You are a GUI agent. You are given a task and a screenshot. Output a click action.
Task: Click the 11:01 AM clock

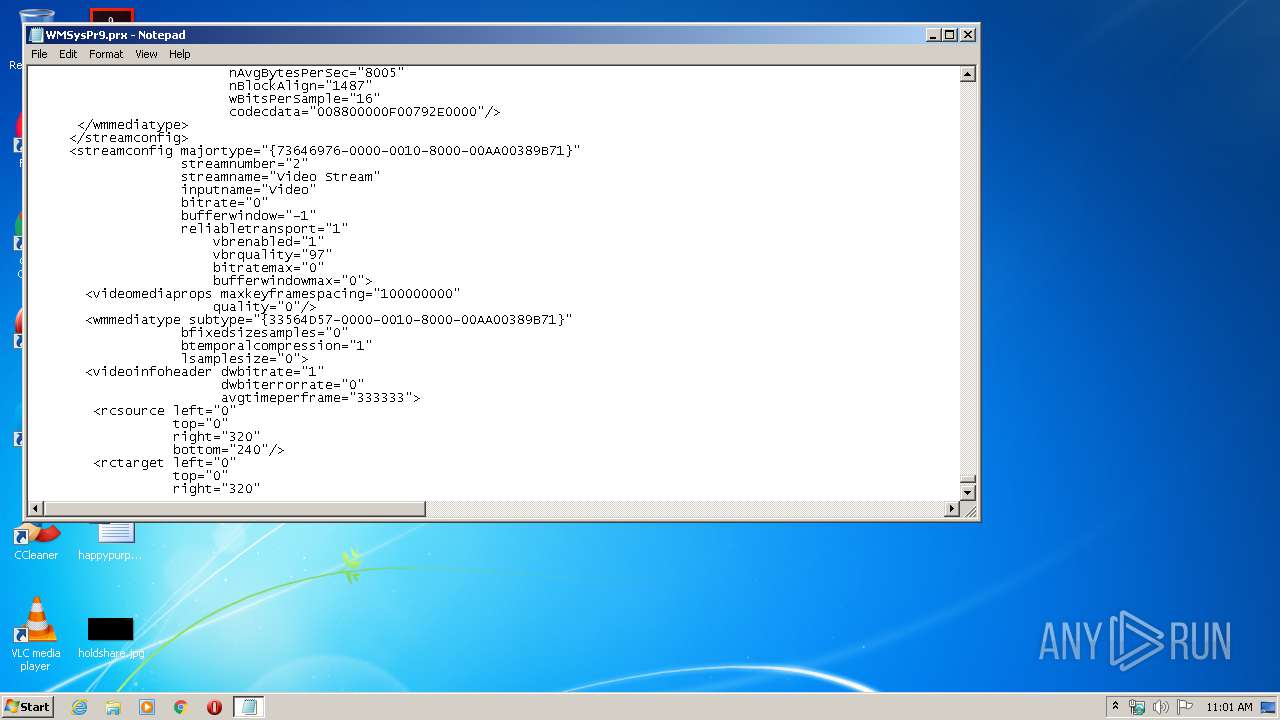click(1229, 707)
